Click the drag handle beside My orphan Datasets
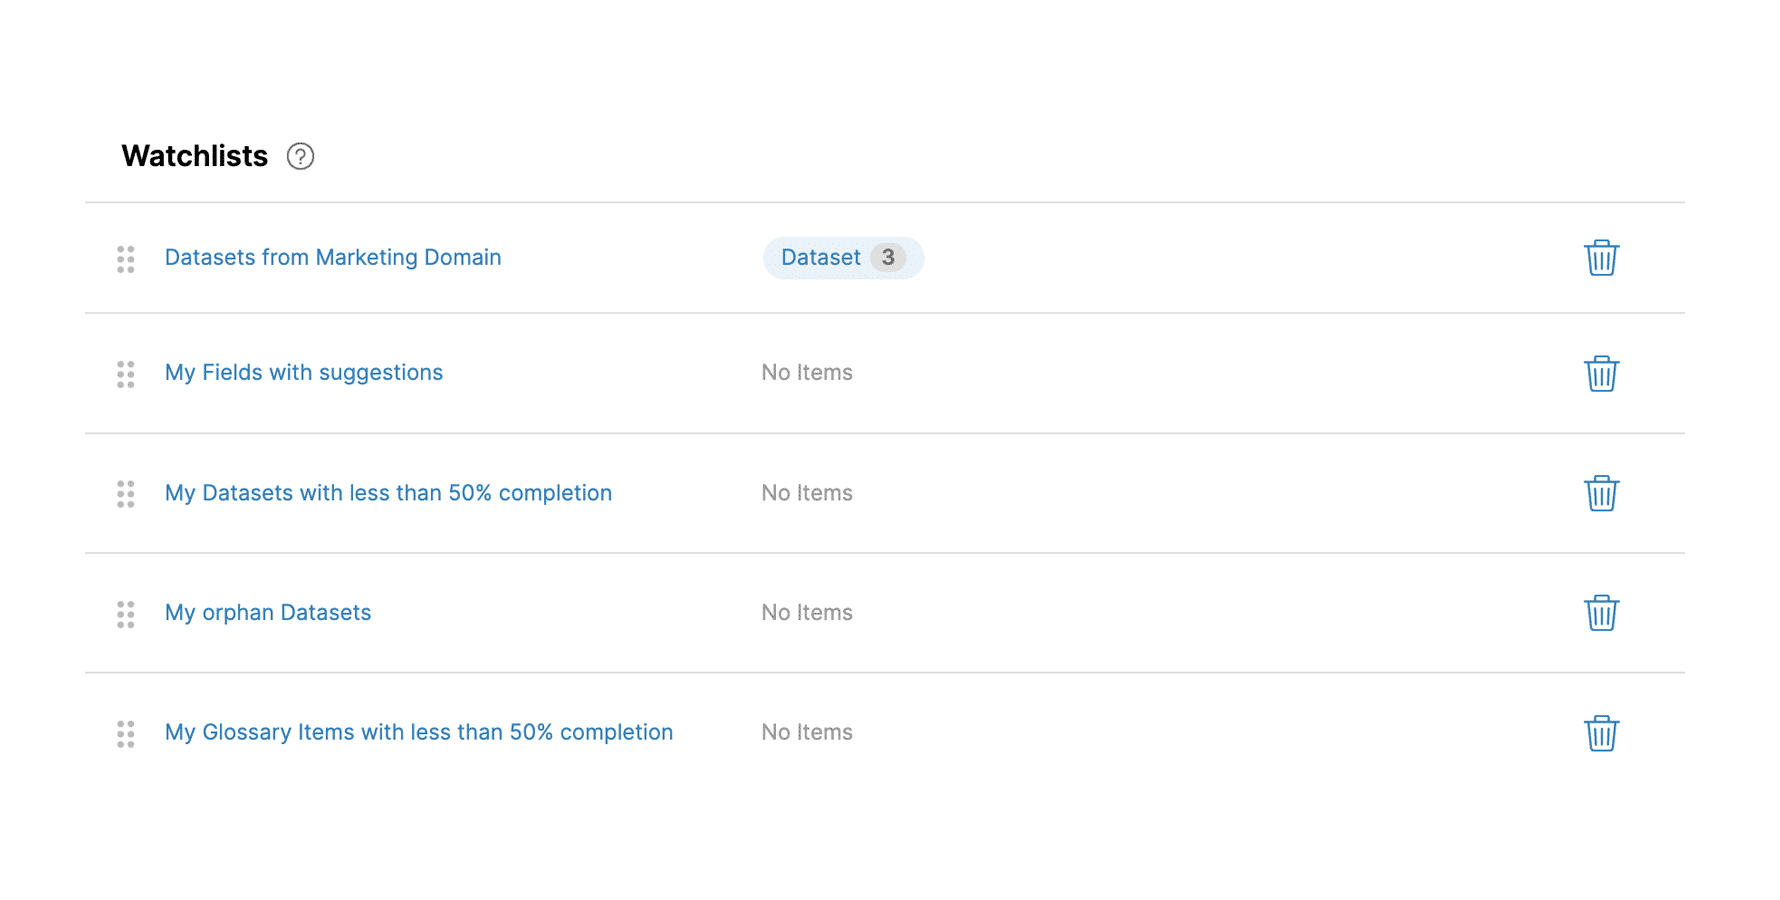 125,614
